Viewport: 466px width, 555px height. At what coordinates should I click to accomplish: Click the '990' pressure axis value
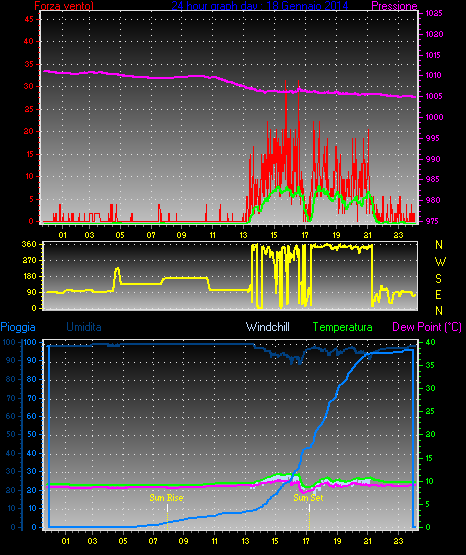tap(432, 159)
